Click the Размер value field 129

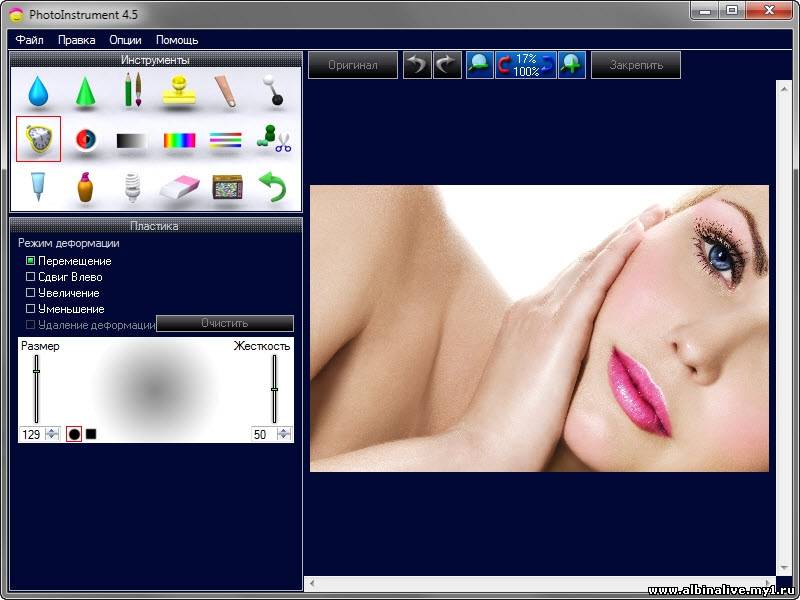coord(32,434)
